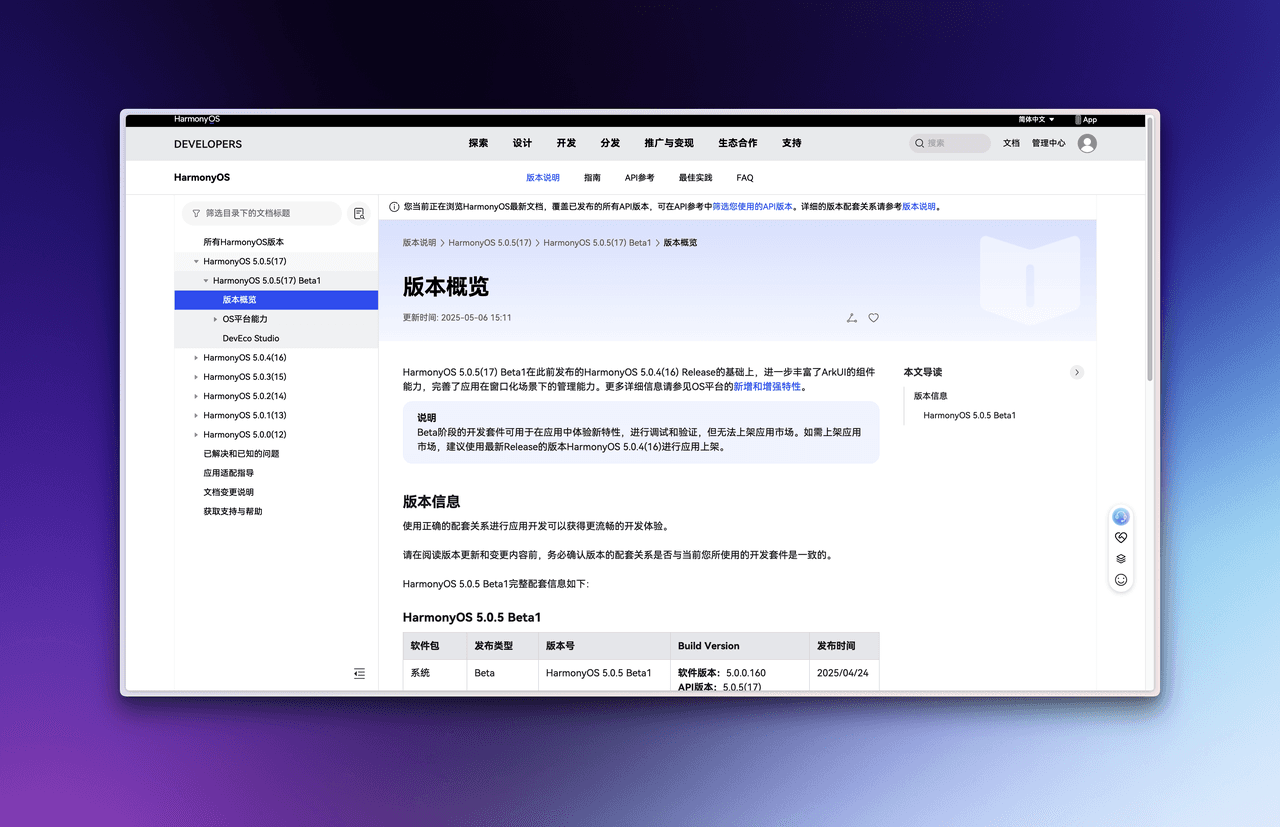1280x827 pixels.
Task: Open DevEco Studio in sidebar tree
Action: pos(251,338)
